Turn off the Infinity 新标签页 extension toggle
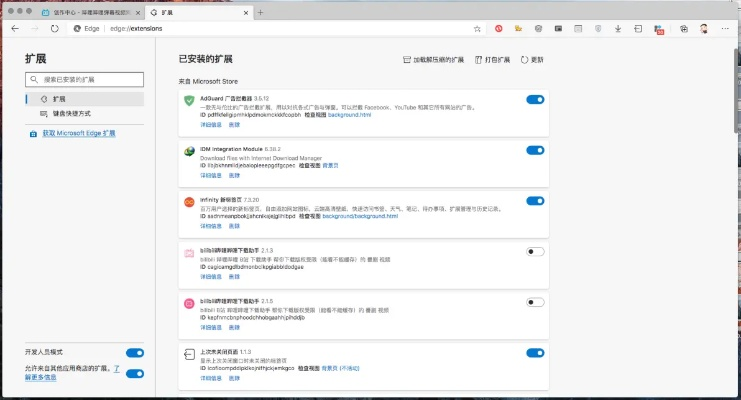 [x=535, y=201]
